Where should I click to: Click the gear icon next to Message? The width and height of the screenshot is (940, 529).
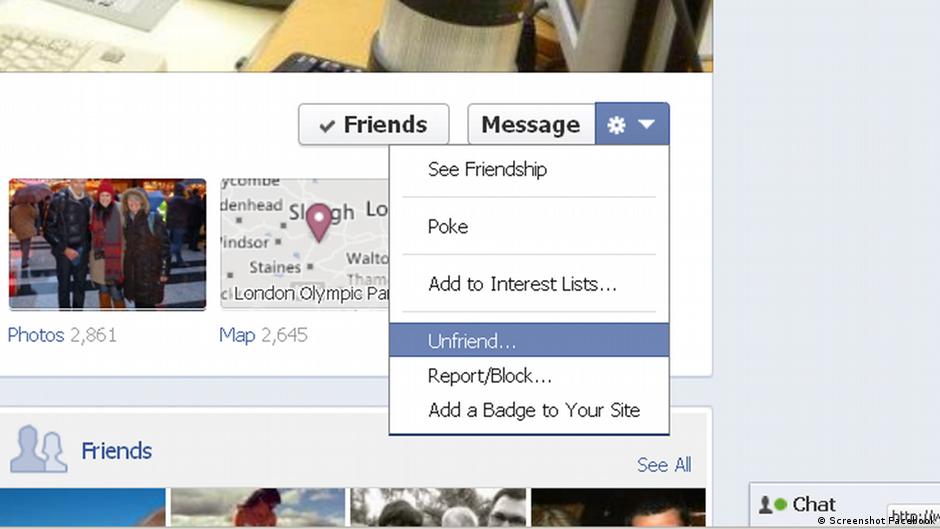616,125
